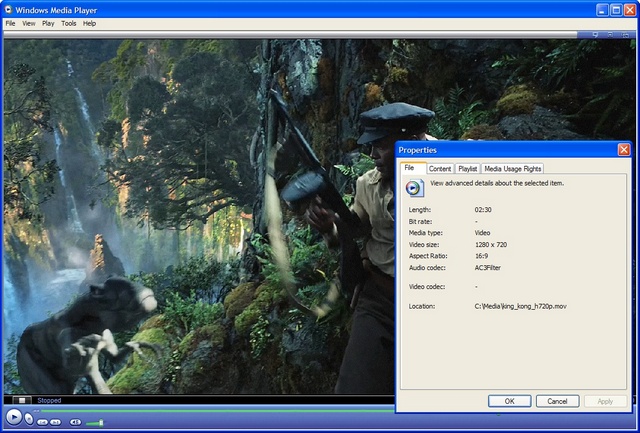Maximize the Windows Media Player window
Viewport: 640px width, 433px height.
tap(616, 10)
